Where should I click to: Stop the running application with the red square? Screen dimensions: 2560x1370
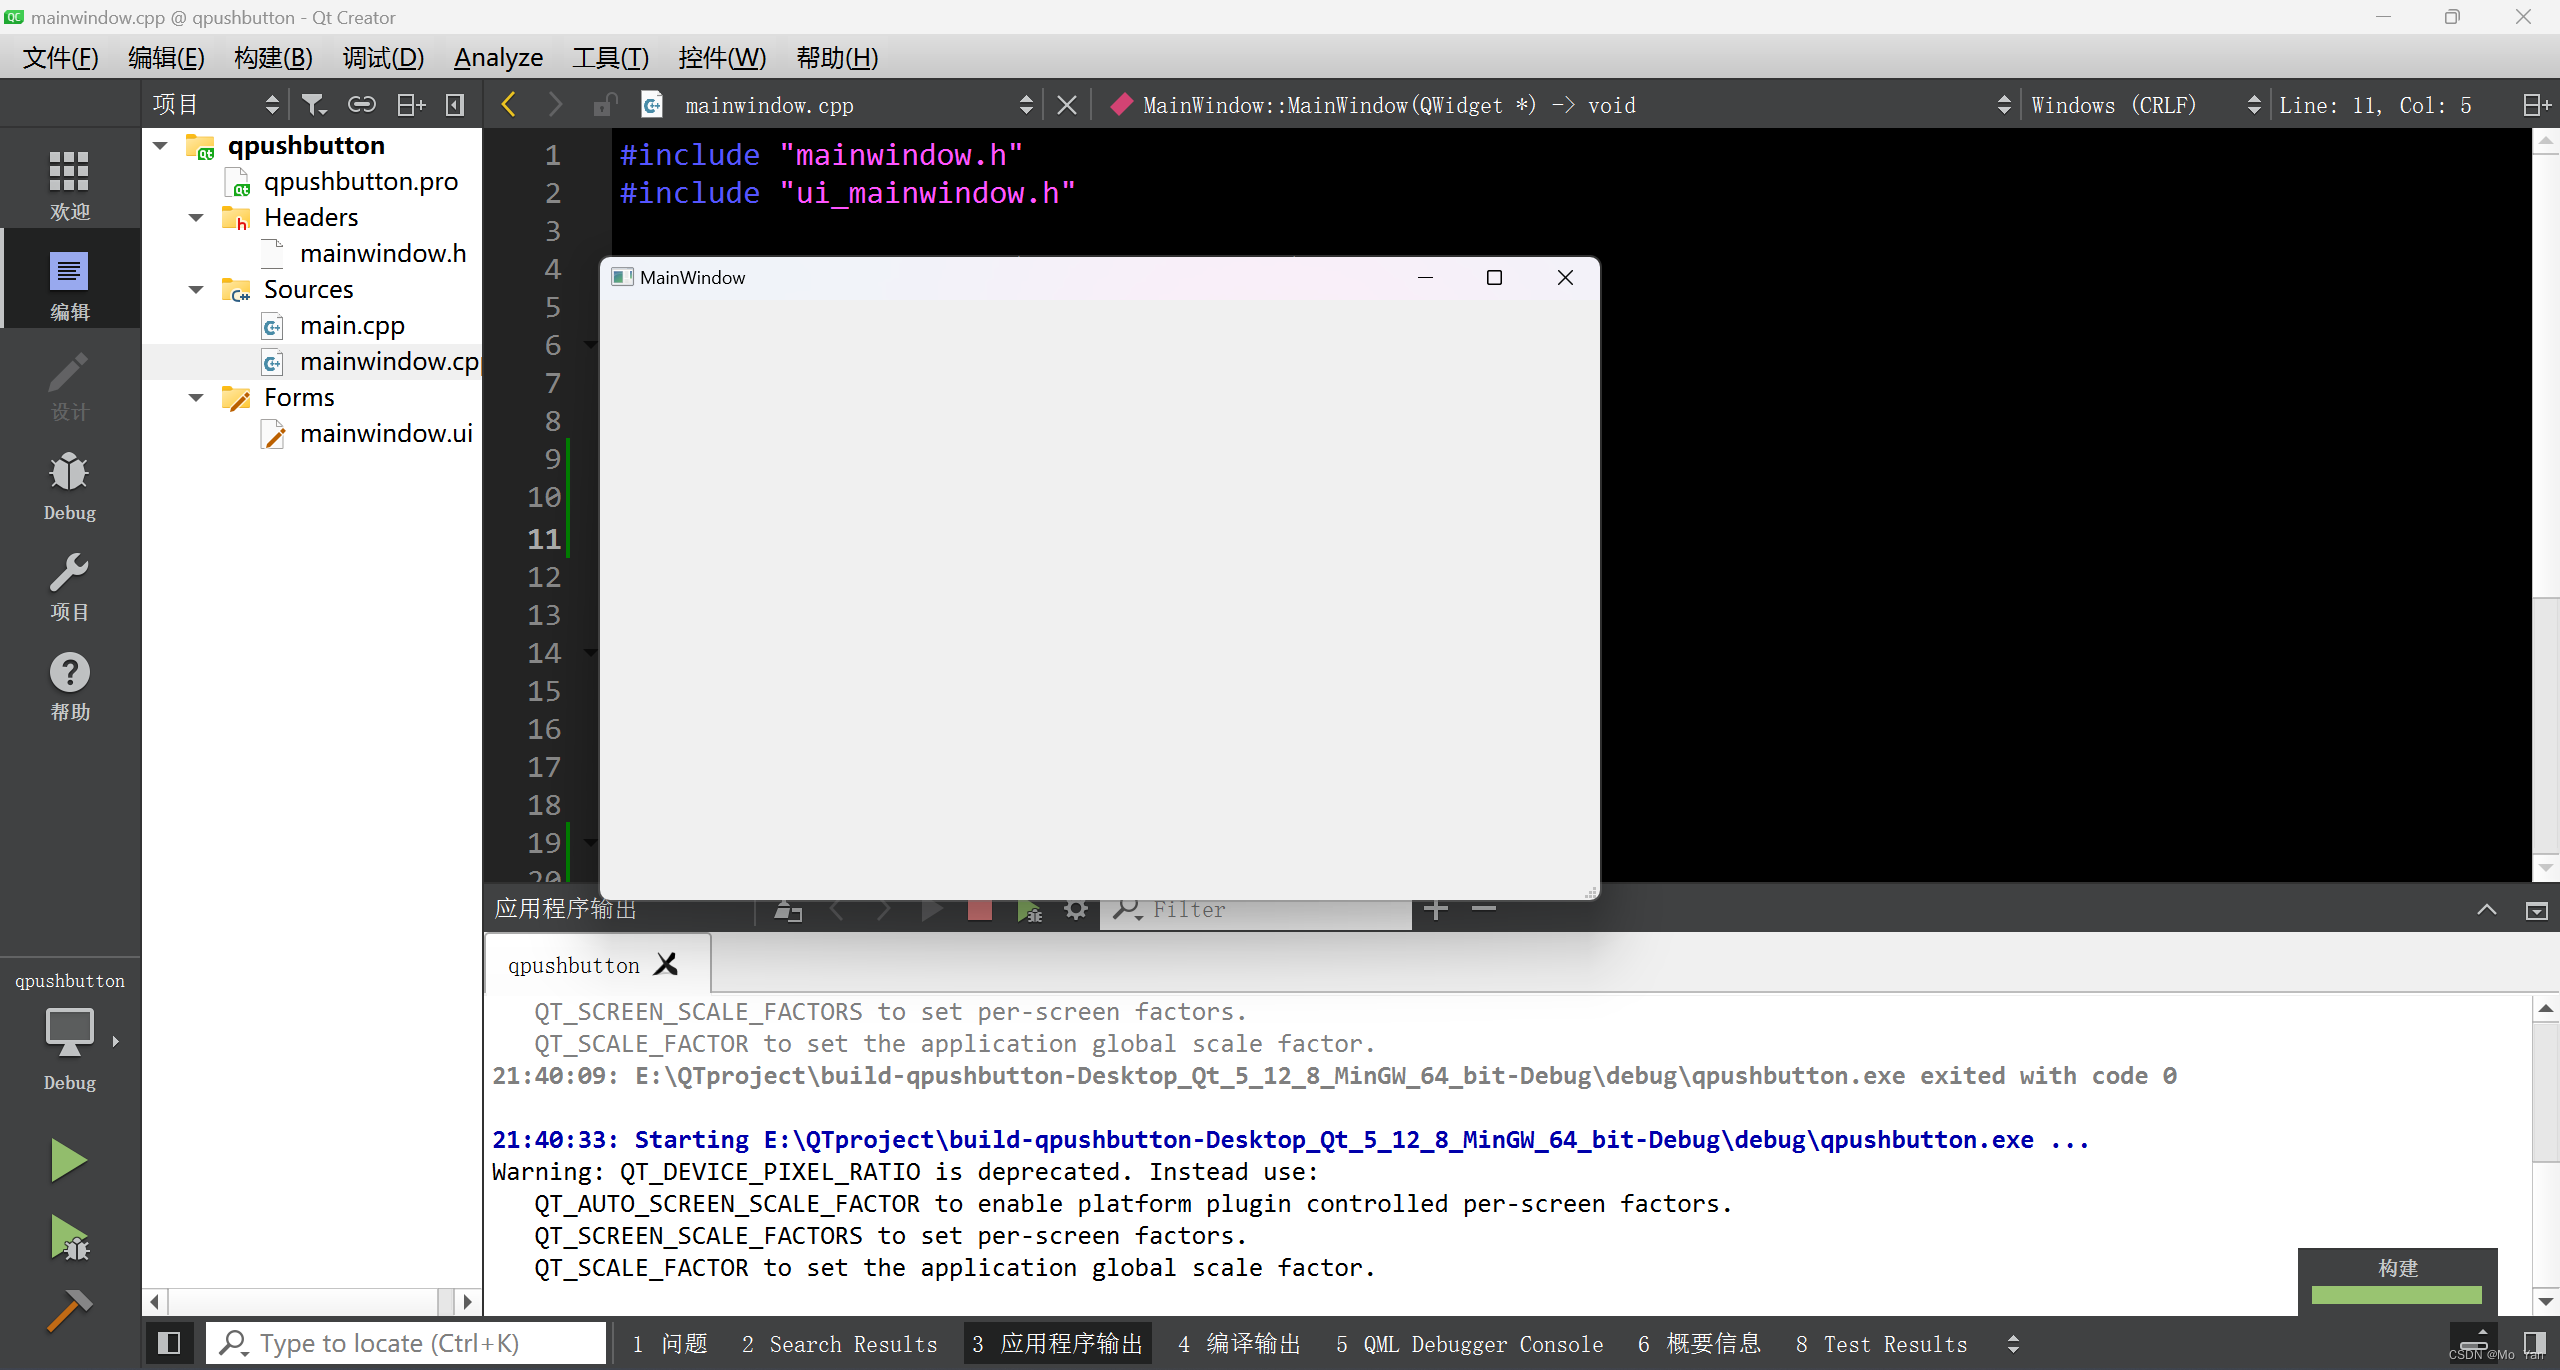979,910
